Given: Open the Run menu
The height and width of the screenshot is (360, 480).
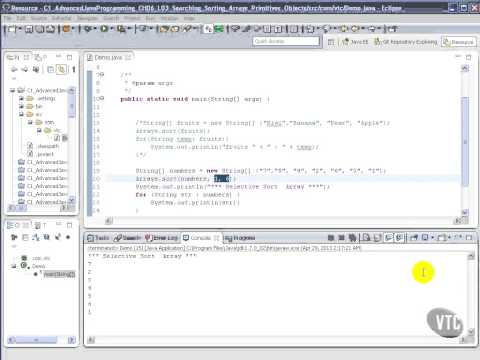Looking at the screenshot, I should click(150, 18).
